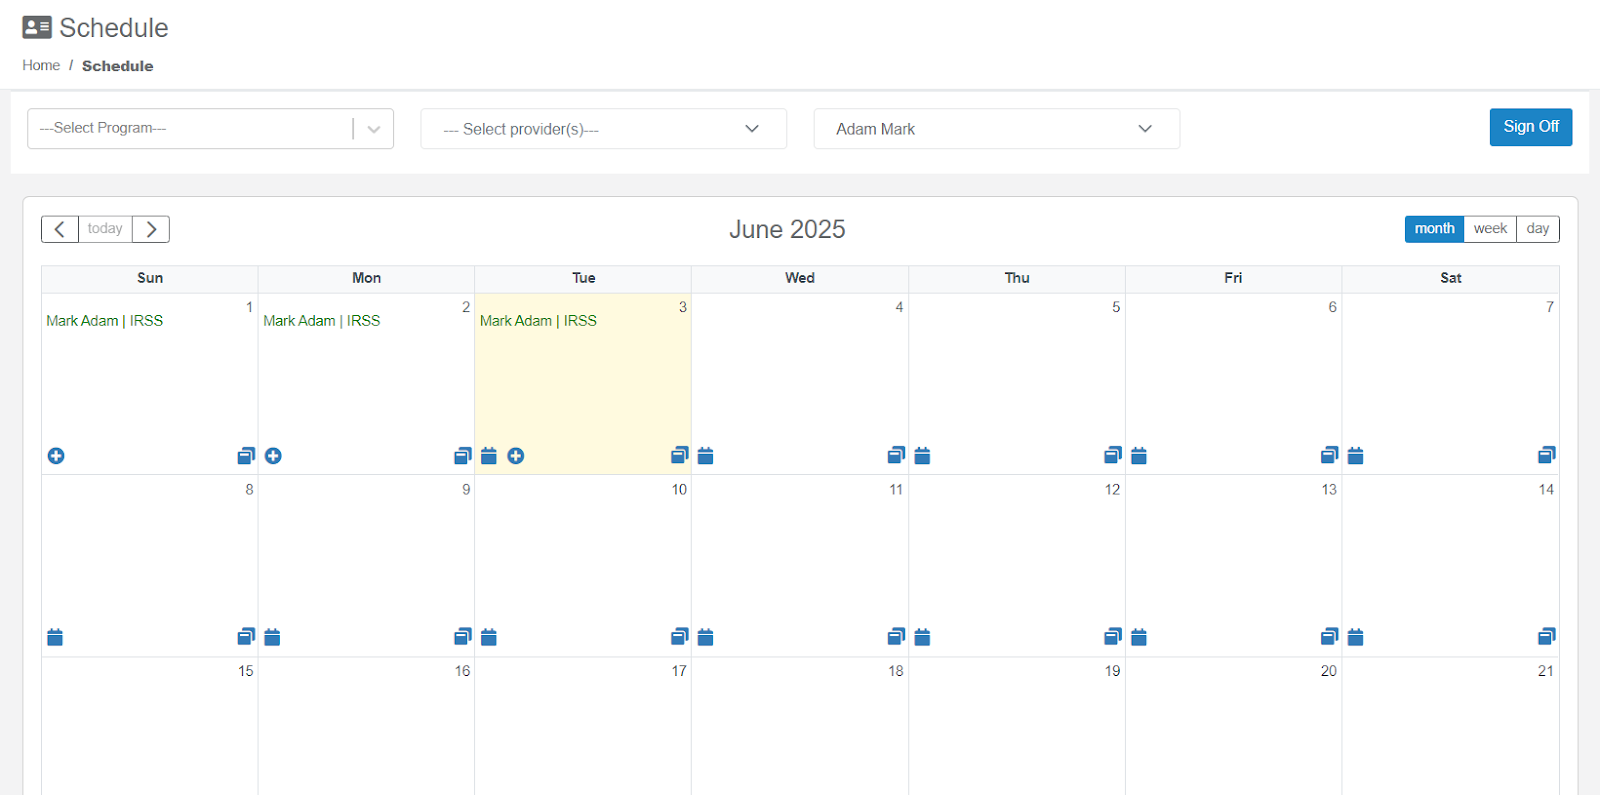The image size is (1600, 795).
Task: Click the copy icon in the June 10 cell
Action: (680, 636)
